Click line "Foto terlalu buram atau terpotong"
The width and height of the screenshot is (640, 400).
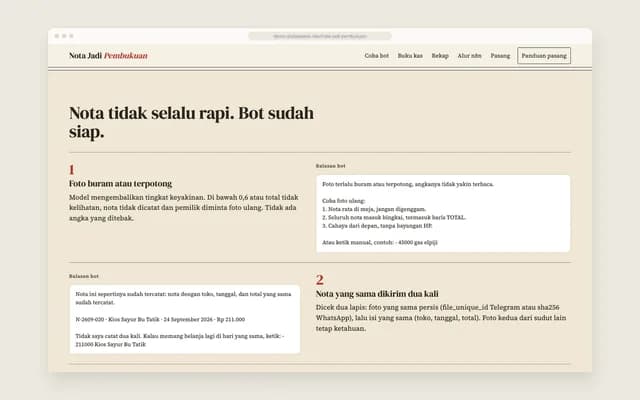pyautogui.click(x=408, y=184)
